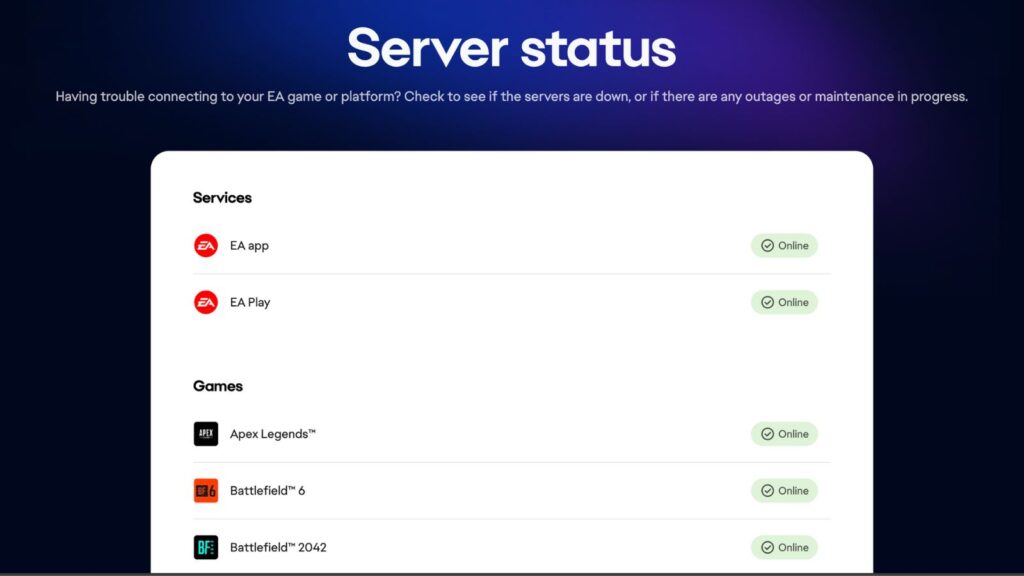The image size is (1024, 576).
Task: Click the checkmark in Battlefield 2042 badge
Action: point(767,547)
